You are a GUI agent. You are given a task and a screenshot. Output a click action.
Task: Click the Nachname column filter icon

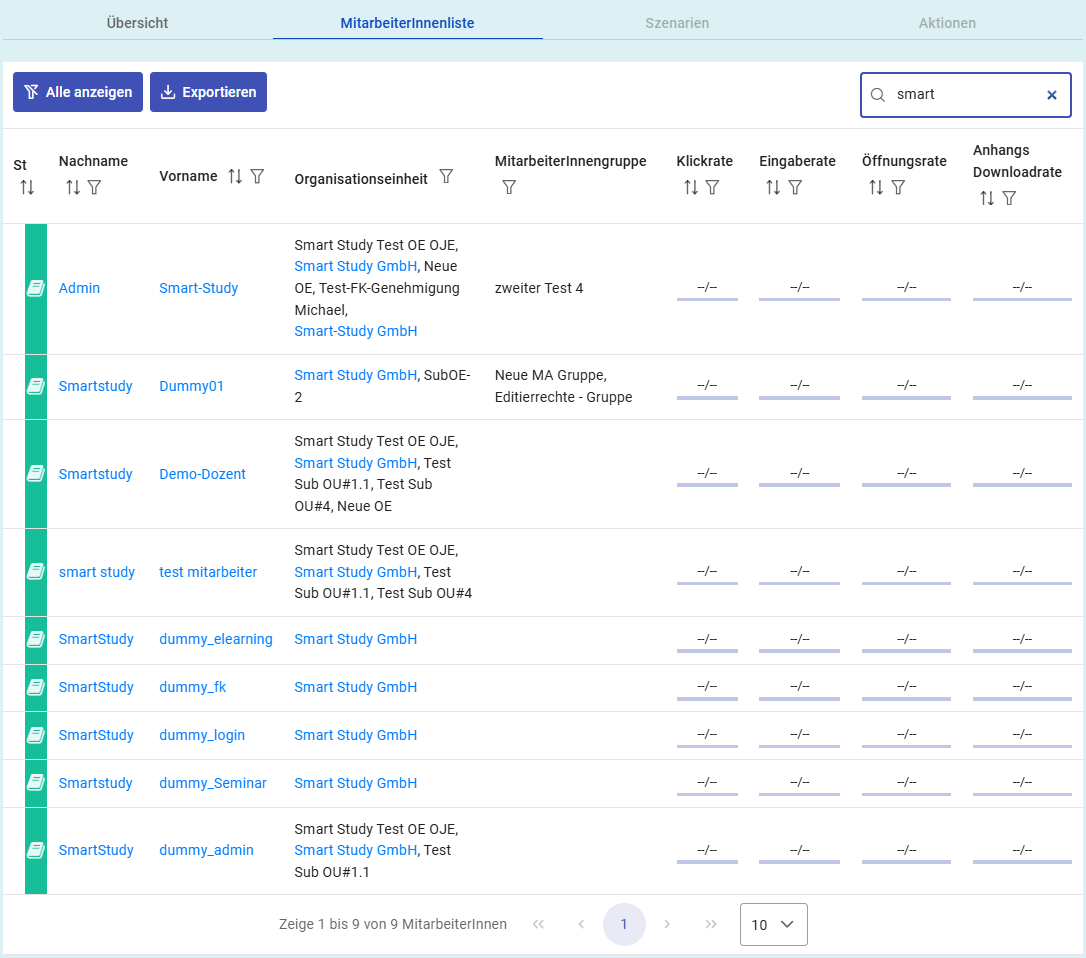pyautogui.click(x=95, y=187)
